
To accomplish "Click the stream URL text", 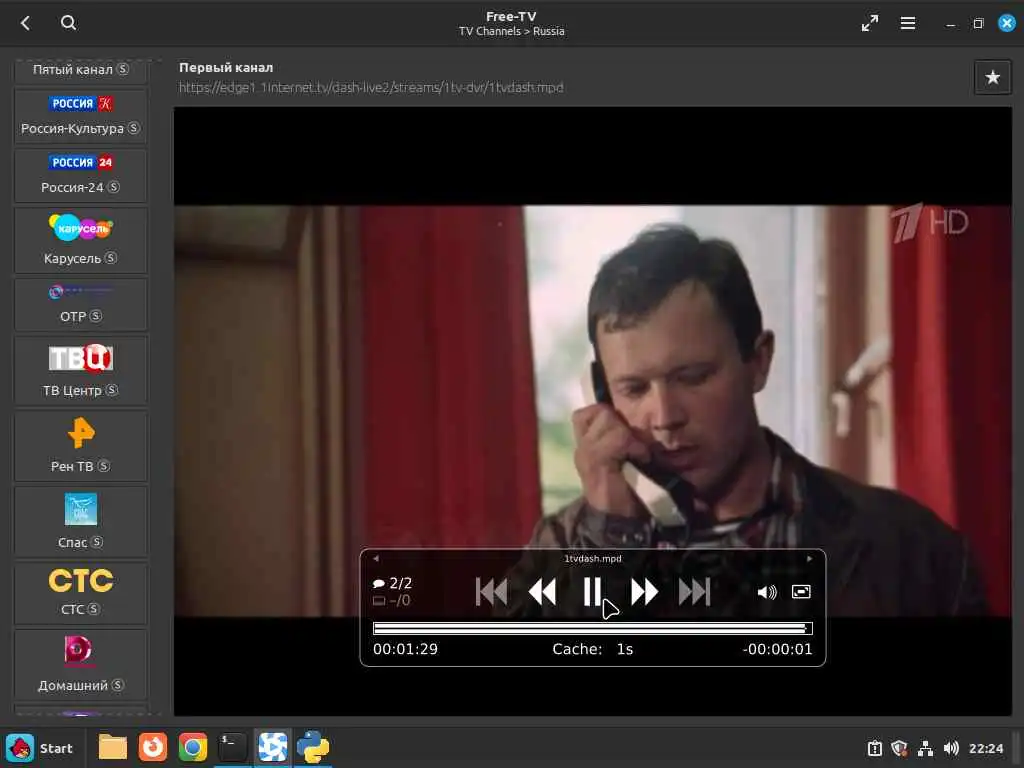I will [371, 88].
